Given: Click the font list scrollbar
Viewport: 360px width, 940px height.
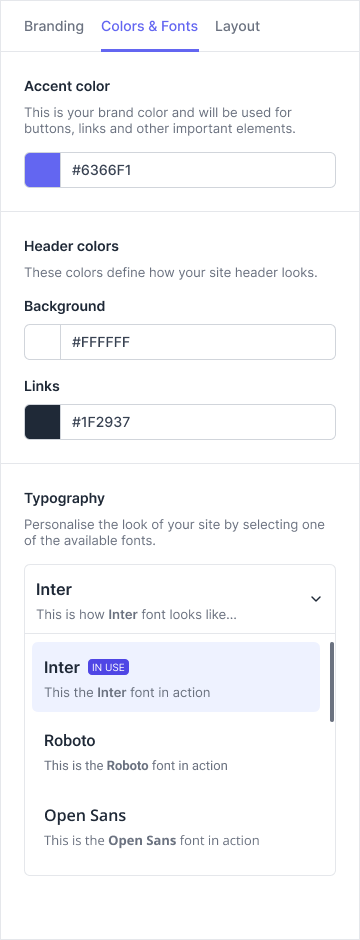Looking at the screenshot, I should click(332, 682).
